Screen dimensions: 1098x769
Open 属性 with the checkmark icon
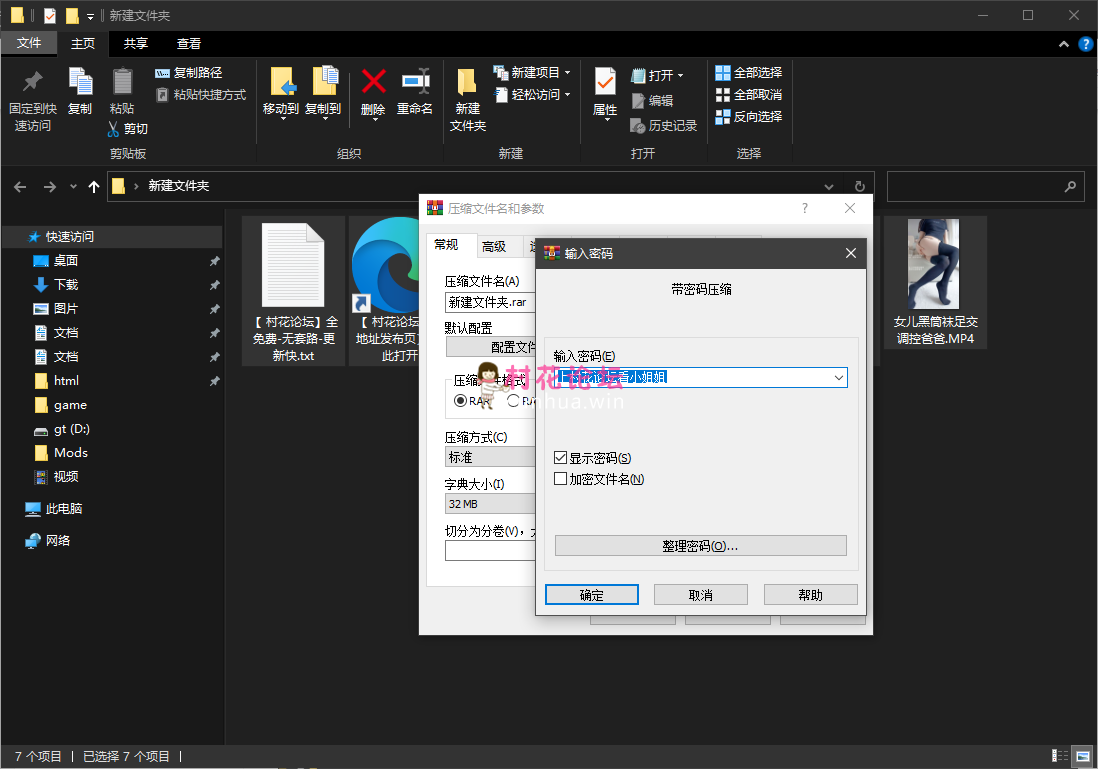(x=605, y=82)
